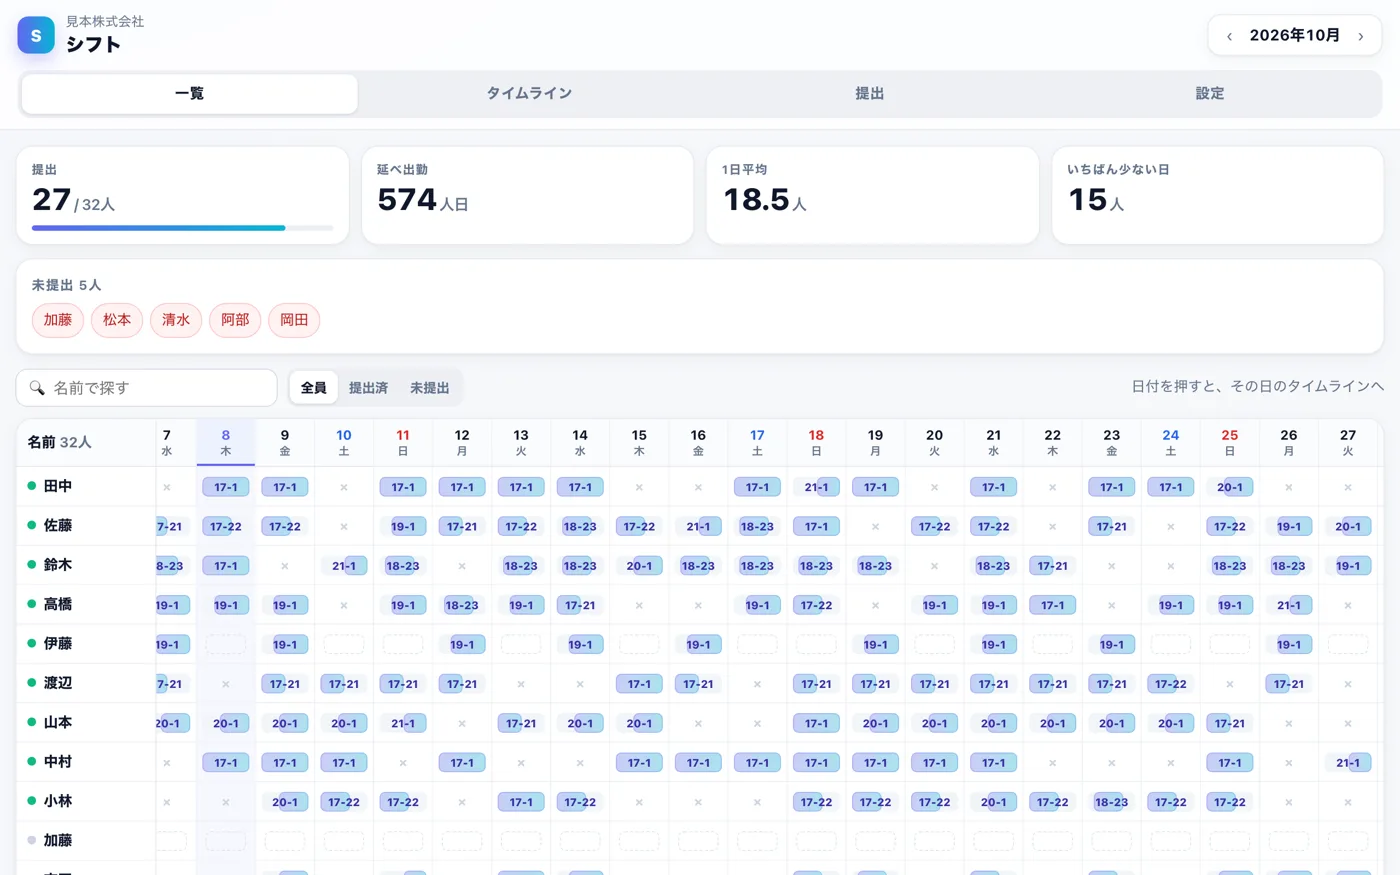Viewport: 1400px width, 875px height.
Task: Click the 松本 unsubmitted chip
Action: [117, 320]
